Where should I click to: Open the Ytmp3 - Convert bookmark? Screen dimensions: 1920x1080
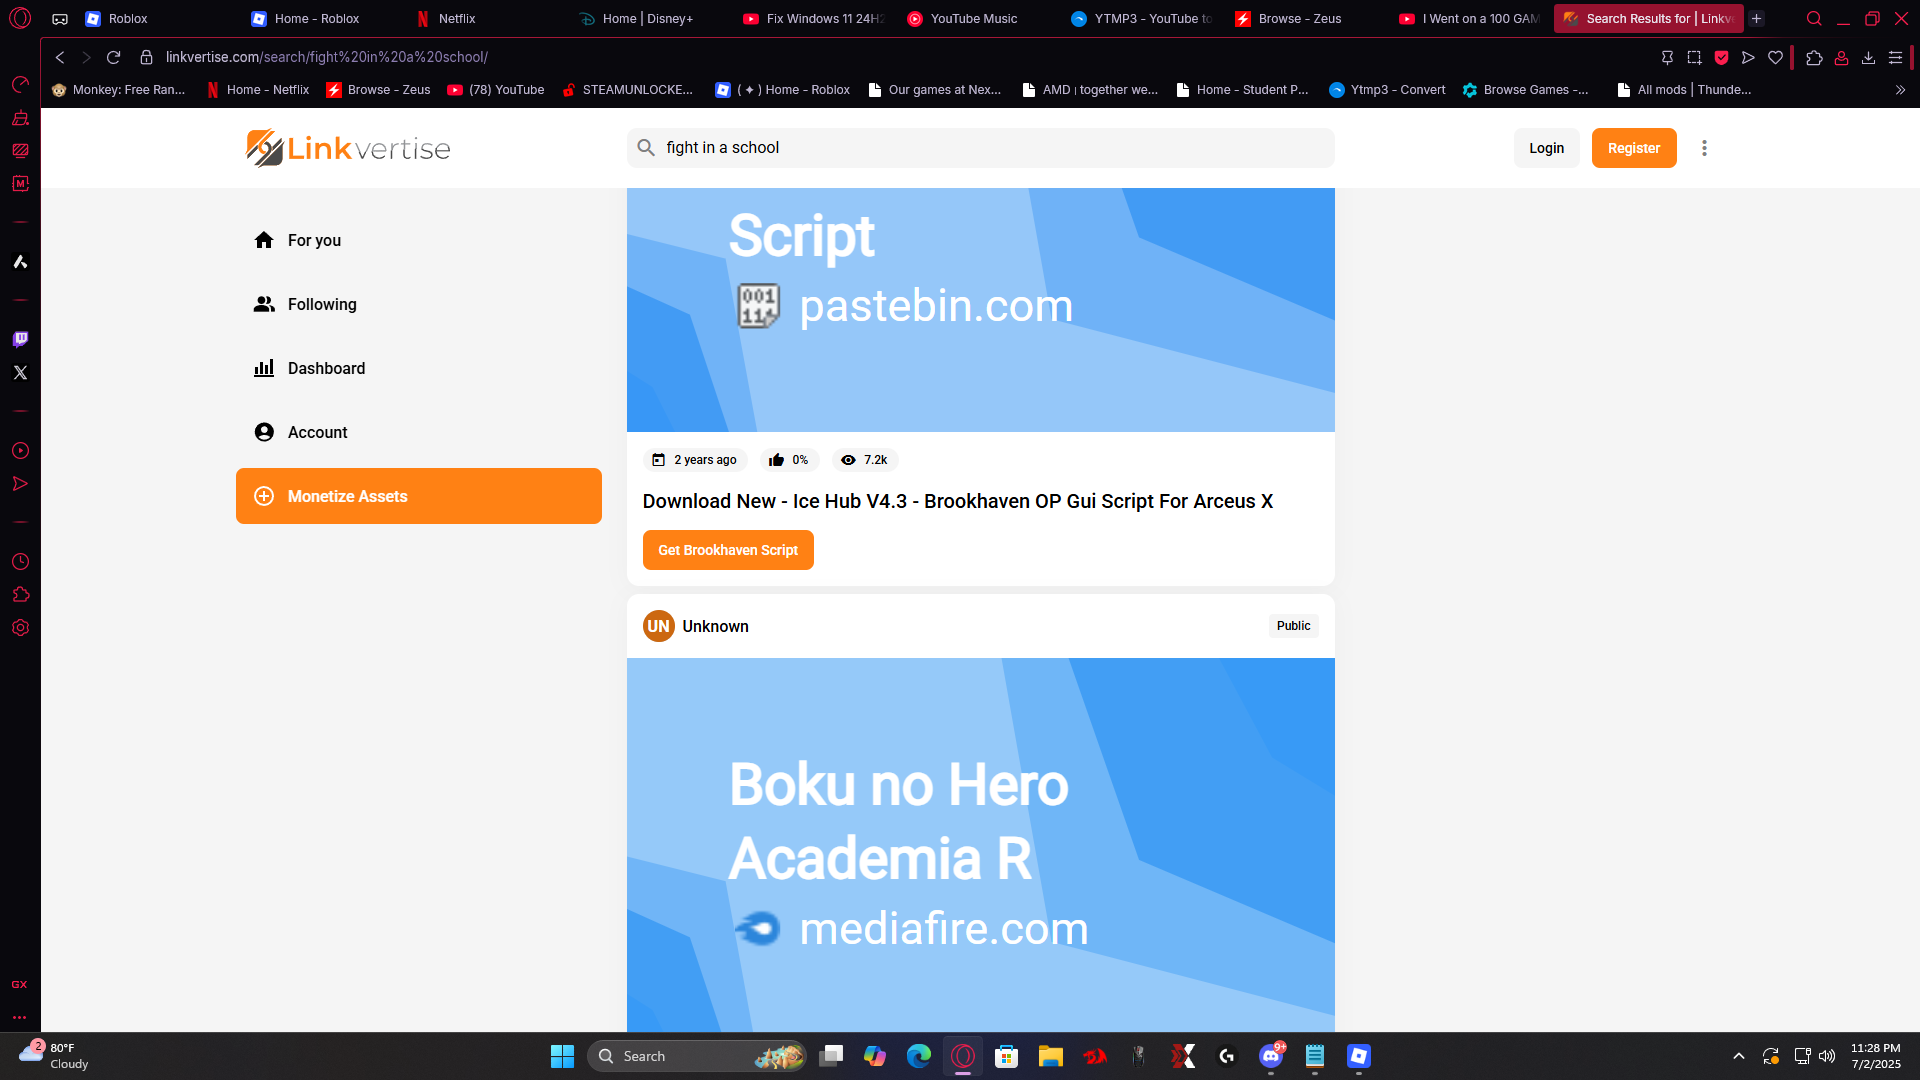point(1387,90)
